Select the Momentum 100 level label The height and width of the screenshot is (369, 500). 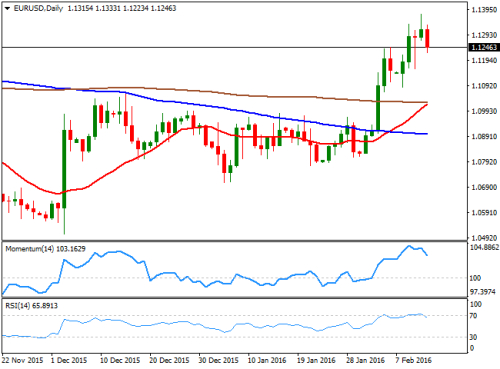(475, 278)
